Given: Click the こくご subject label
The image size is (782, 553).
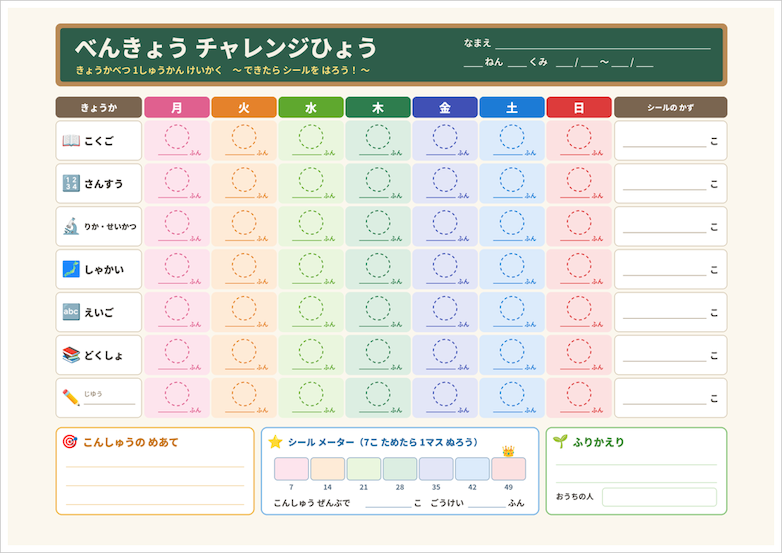Looking at the screenshot, I should 99,141.
